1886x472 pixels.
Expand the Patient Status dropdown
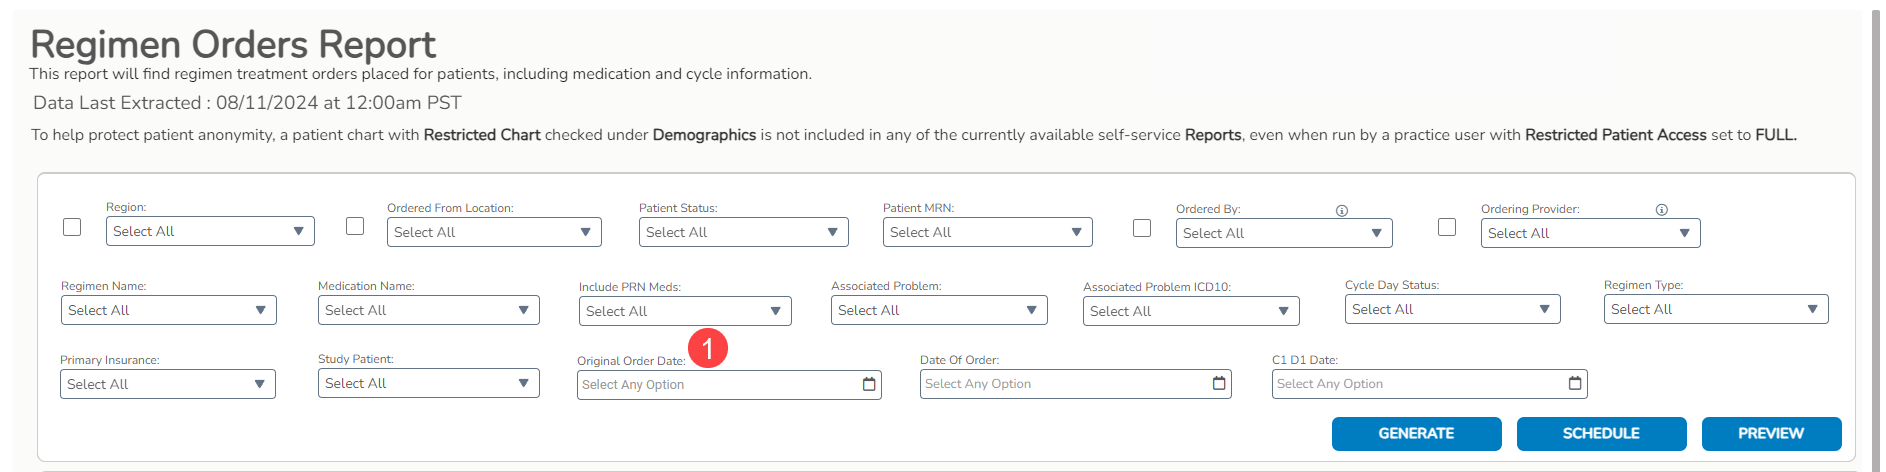(743, 232)
